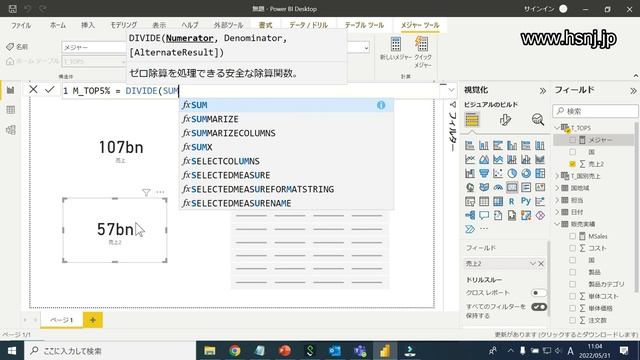The height and width of the screenshot is (360, 640).
Task: Choose the pie chart visual
Action: pos(512,173)
